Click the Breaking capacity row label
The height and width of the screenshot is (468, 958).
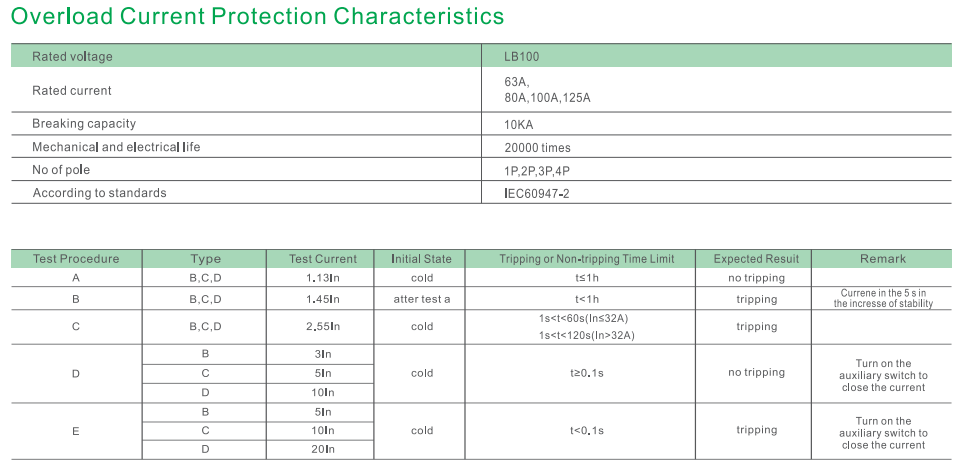[x=84, y=124]
